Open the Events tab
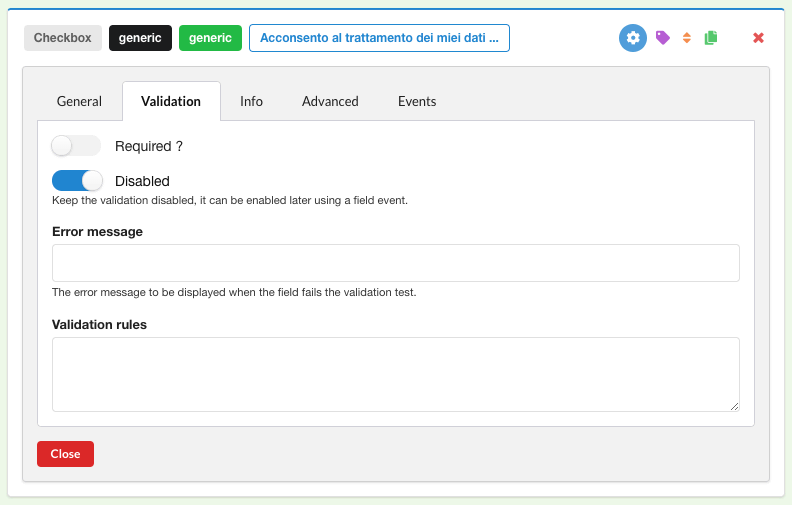The width and height of the screenshot is (792, 505). pos(417,101)
